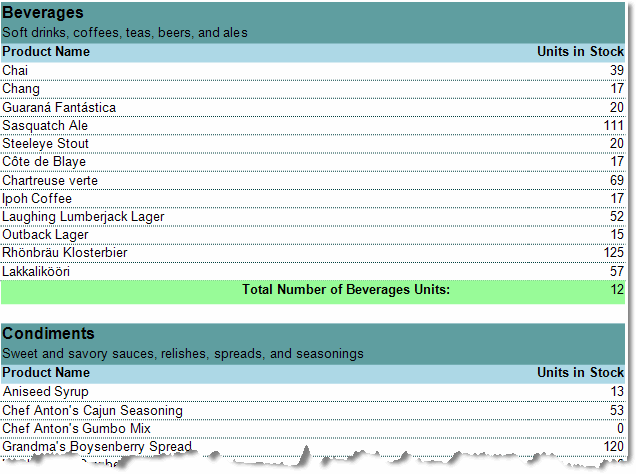This screenshot has height=474, width=636.
Task: Click the 111 stock value for Sasquatch Ale
Action: 613,125
